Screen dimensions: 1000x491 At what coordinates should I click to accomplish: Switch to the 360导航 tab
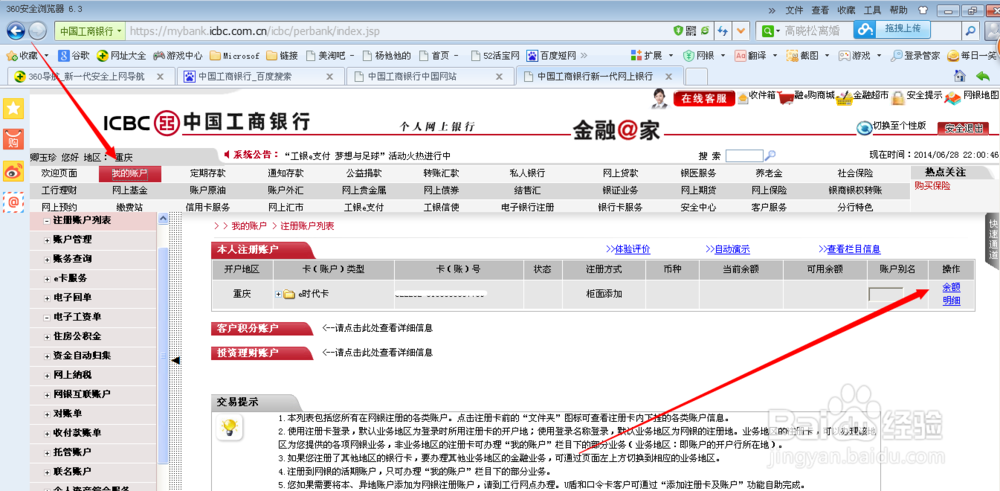pos(89,77)
